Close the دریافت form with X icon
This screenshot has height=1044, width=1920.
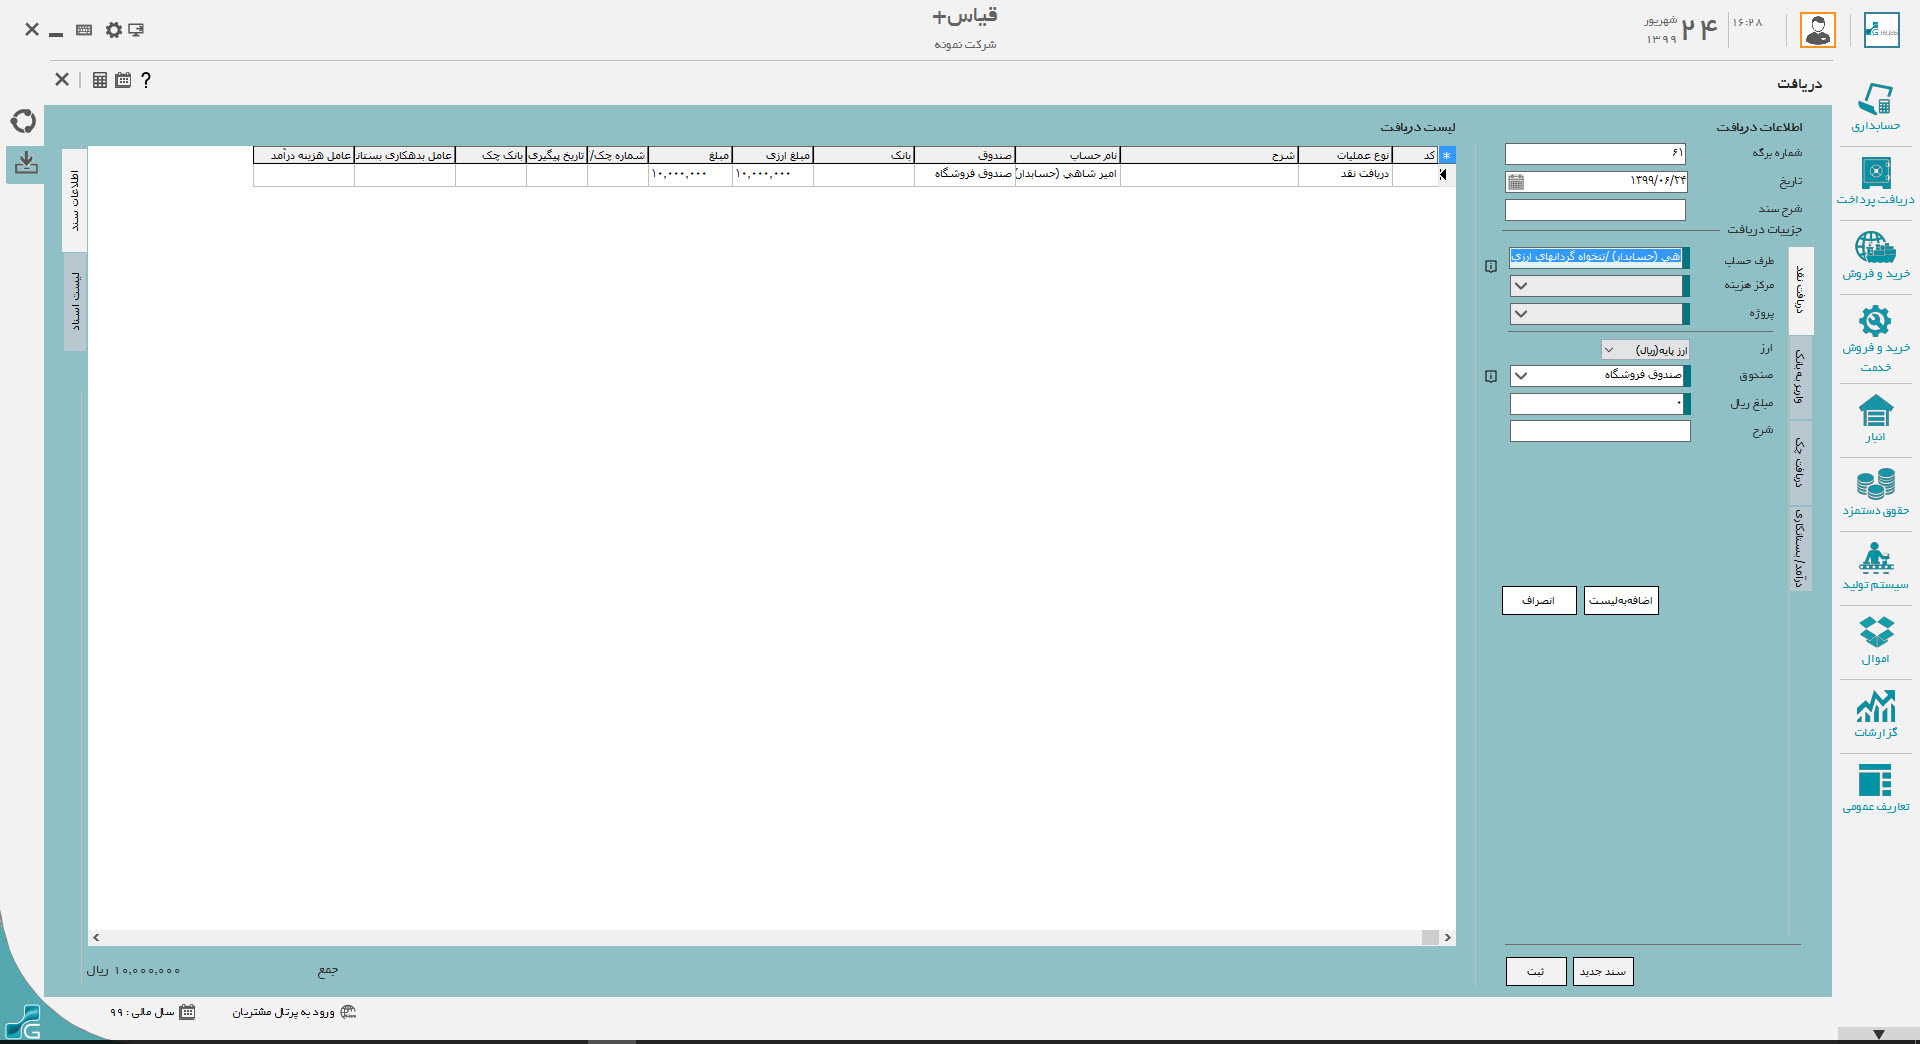[x=62, y=79]
